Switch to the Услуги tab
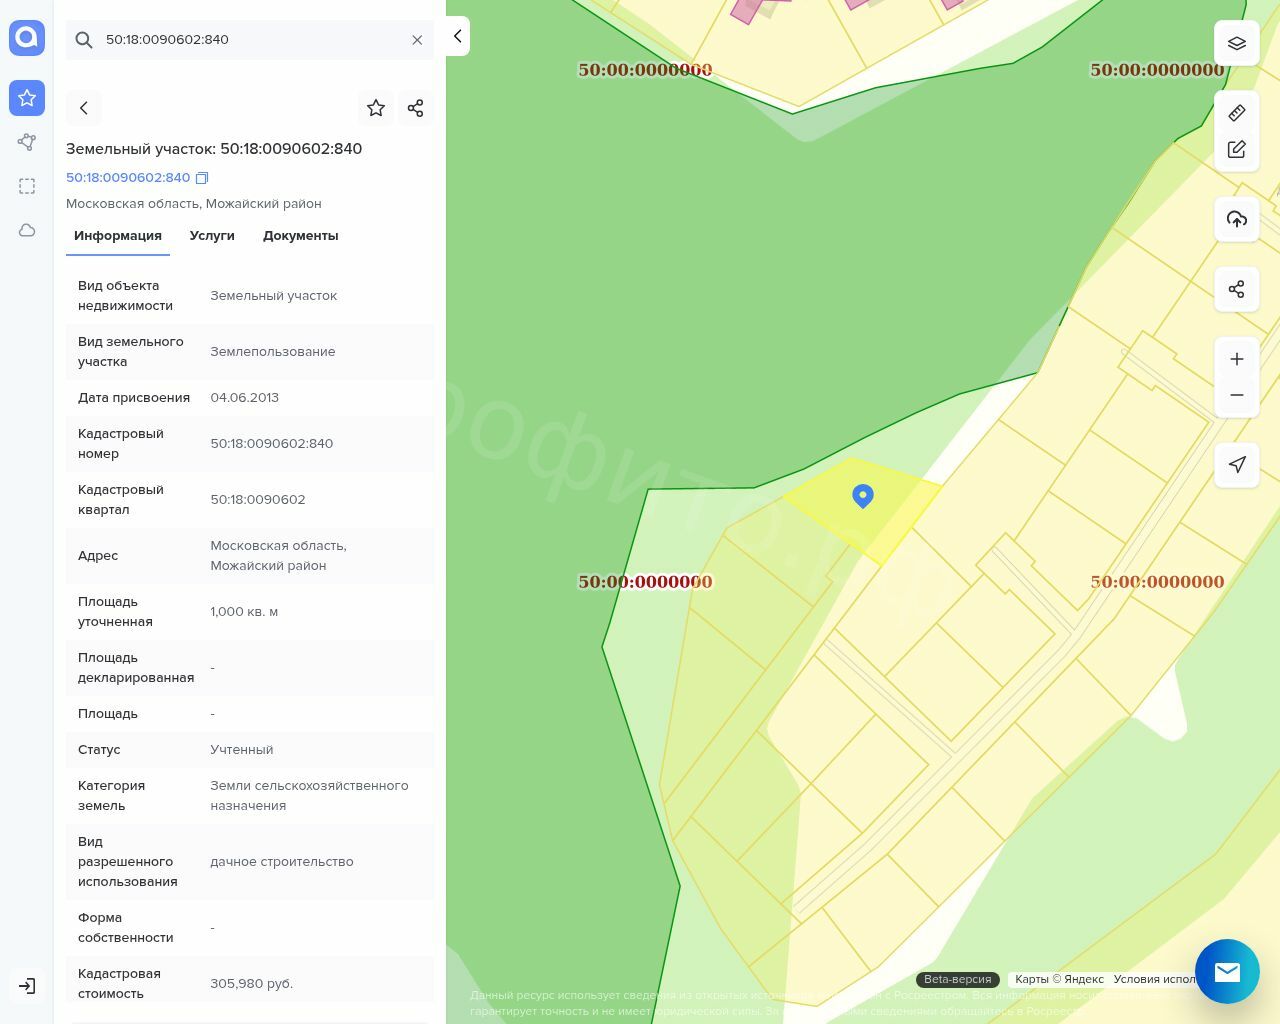This screenshot has height=1024, width=1280. (212, 236)
